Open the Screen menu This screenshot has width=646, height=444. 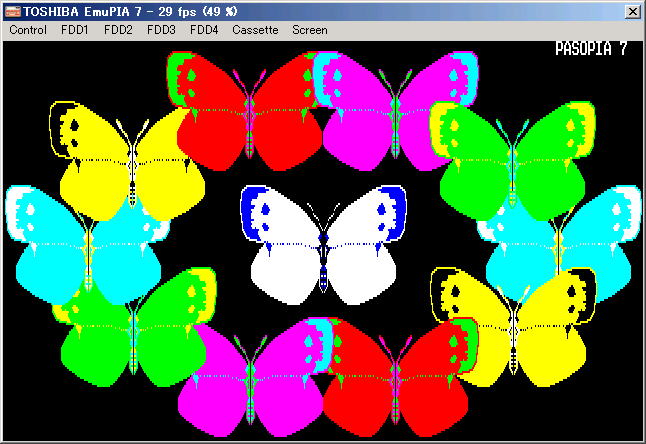click(x=309, y=30)
